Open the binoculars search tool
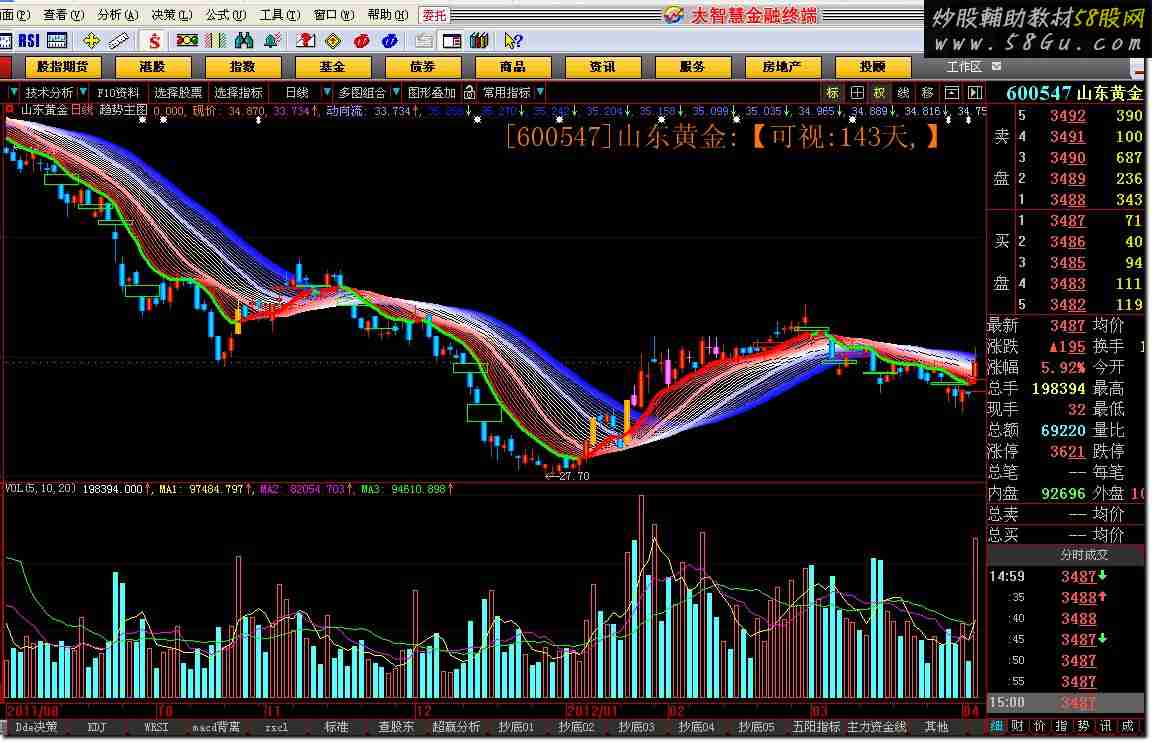 [x=244, y=40]
